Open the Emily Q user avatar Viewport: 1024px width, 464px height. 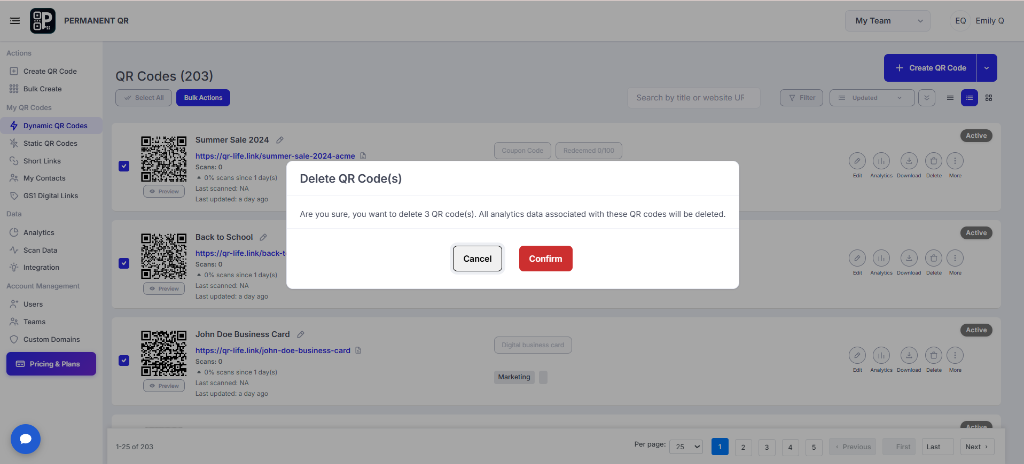click(x=960, y=21)
